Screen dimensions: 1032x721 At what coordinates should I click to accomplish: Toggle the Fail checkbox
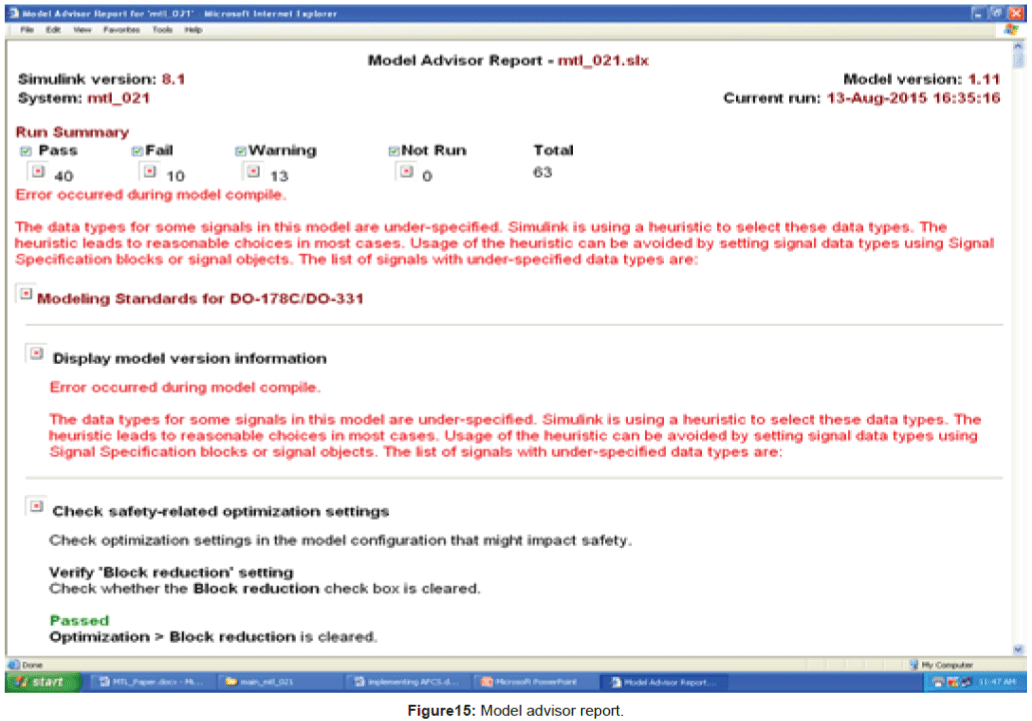click(137, 151)
